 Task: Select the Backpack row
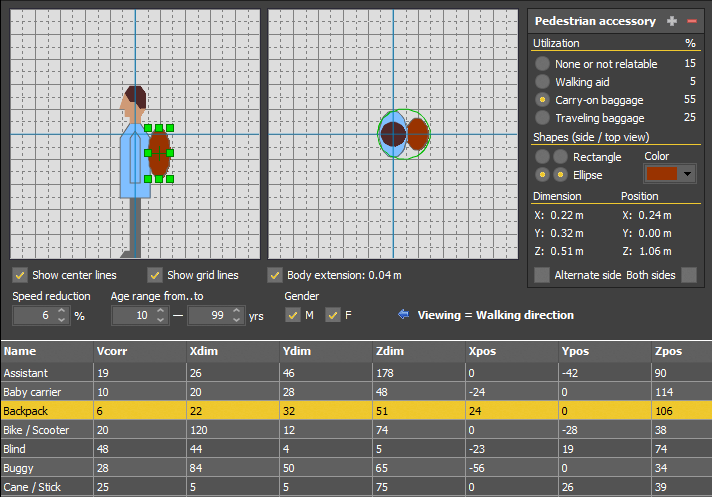[x=356, y=411]
